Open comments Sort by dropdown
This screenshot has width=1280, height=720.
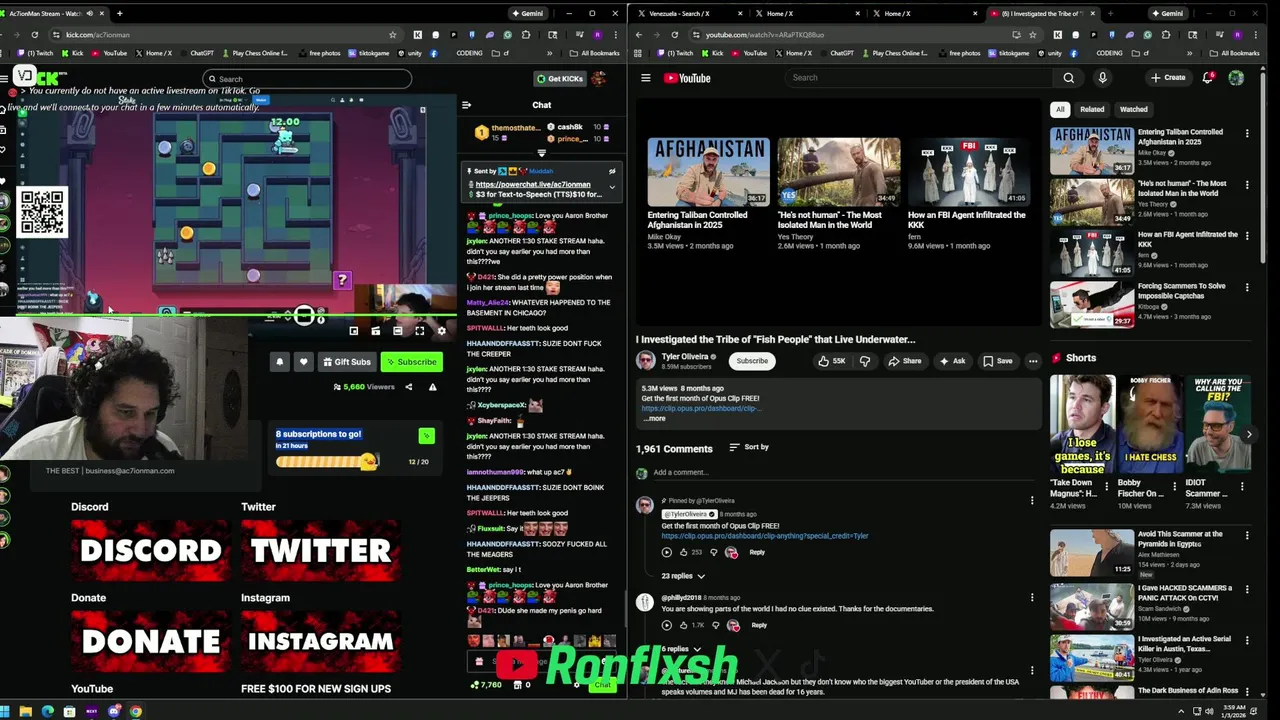tap(749, 447)
